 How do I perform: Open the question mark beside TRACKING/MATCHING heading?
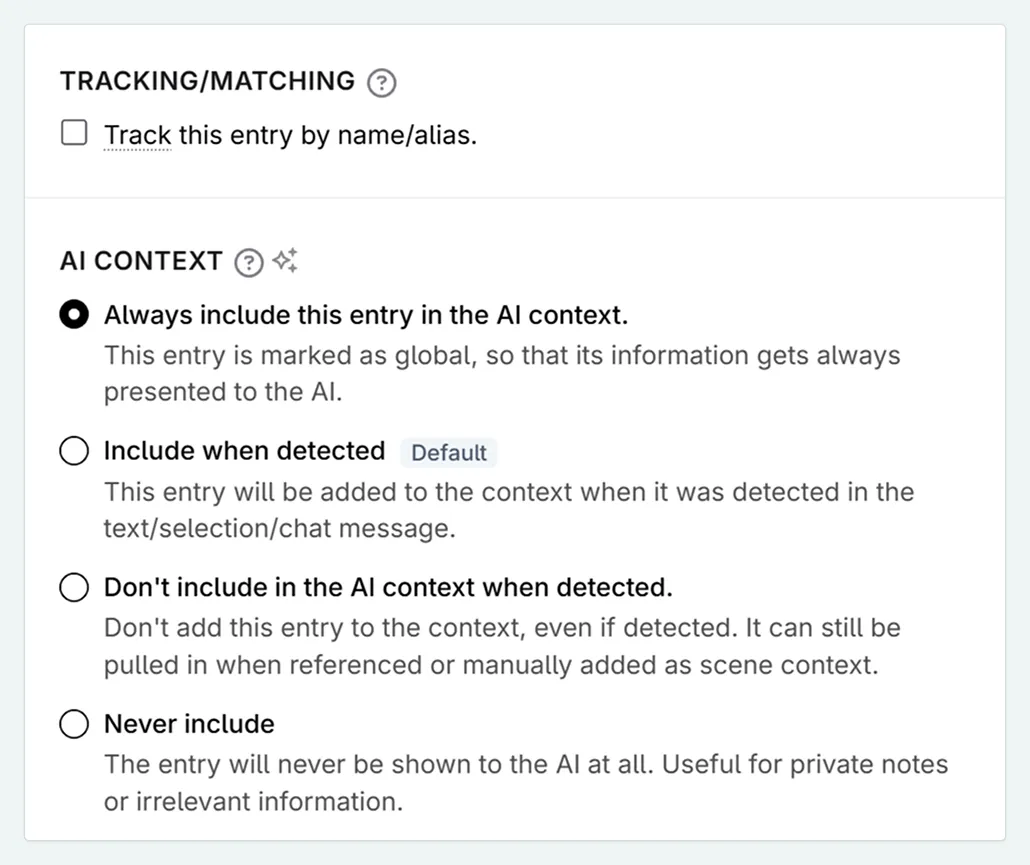(x=381, y=82)
